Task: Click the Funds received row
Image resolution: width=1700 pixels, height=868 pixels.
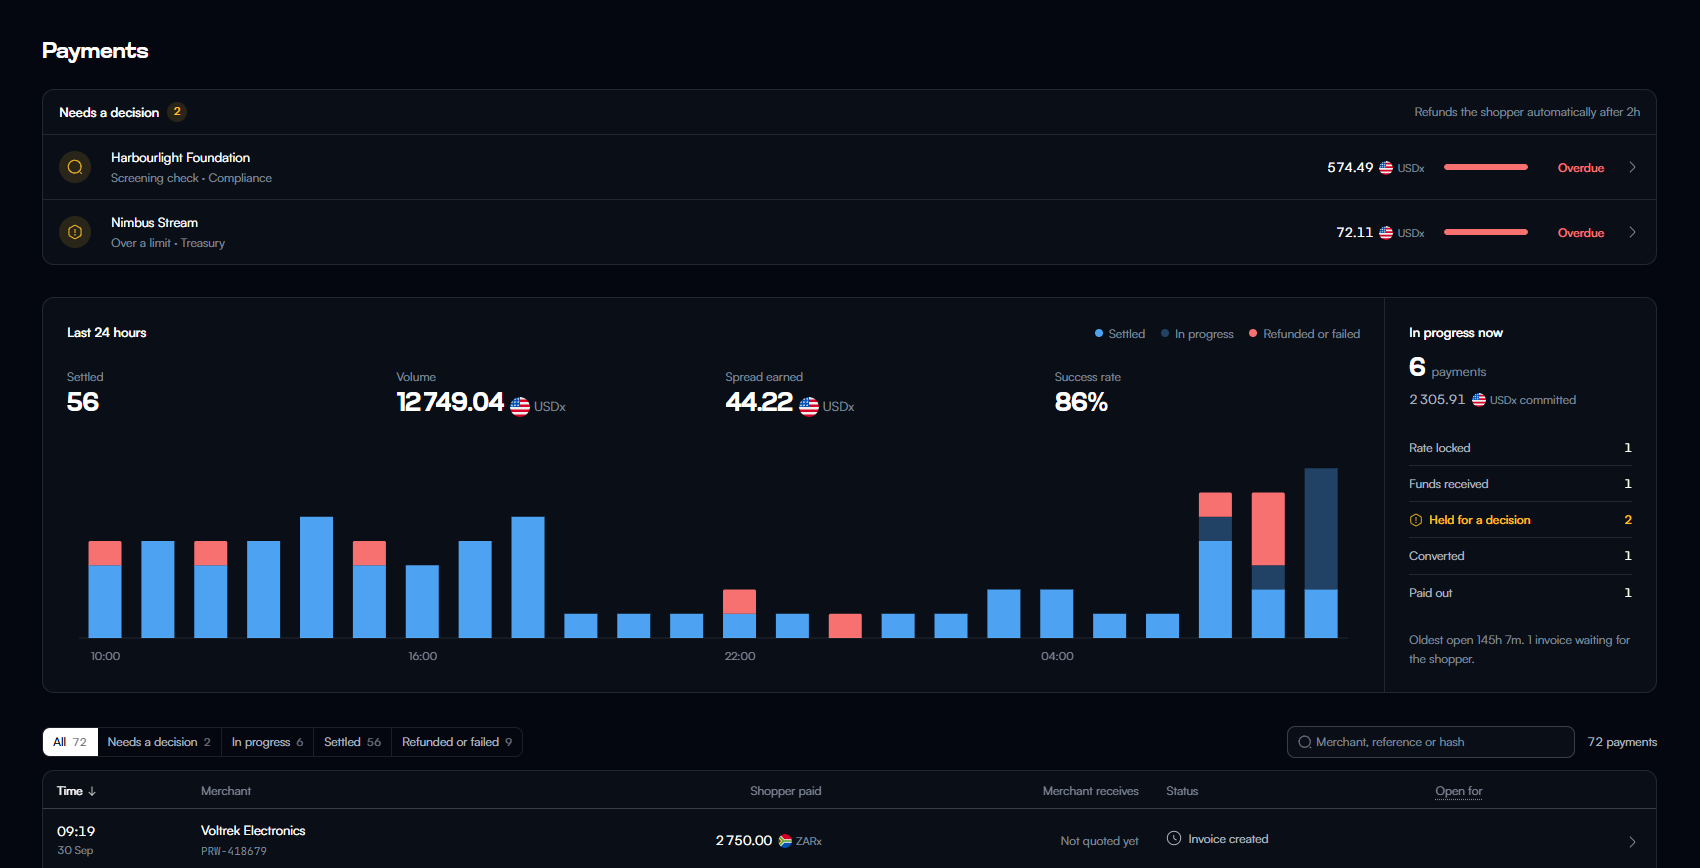Action: (1520, 484)
